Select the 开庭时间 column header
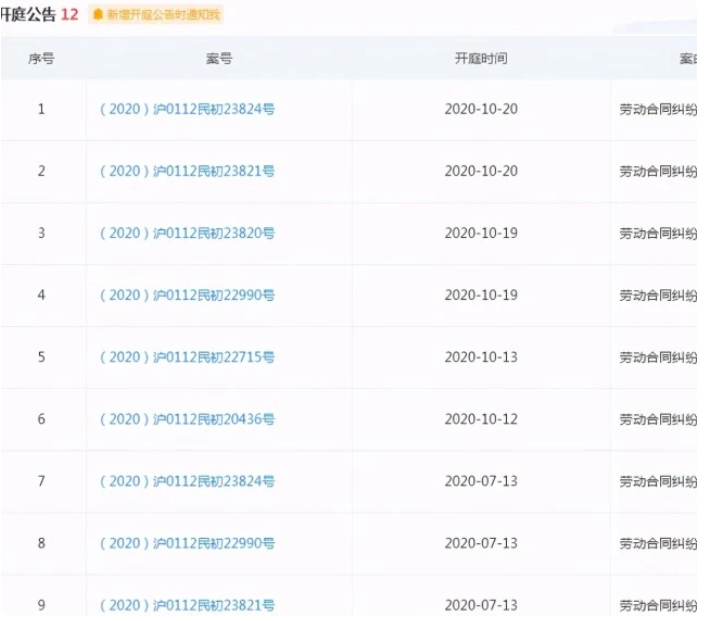Image resolution: width=704 pixels, height=621 pixels. pos(481,59)
